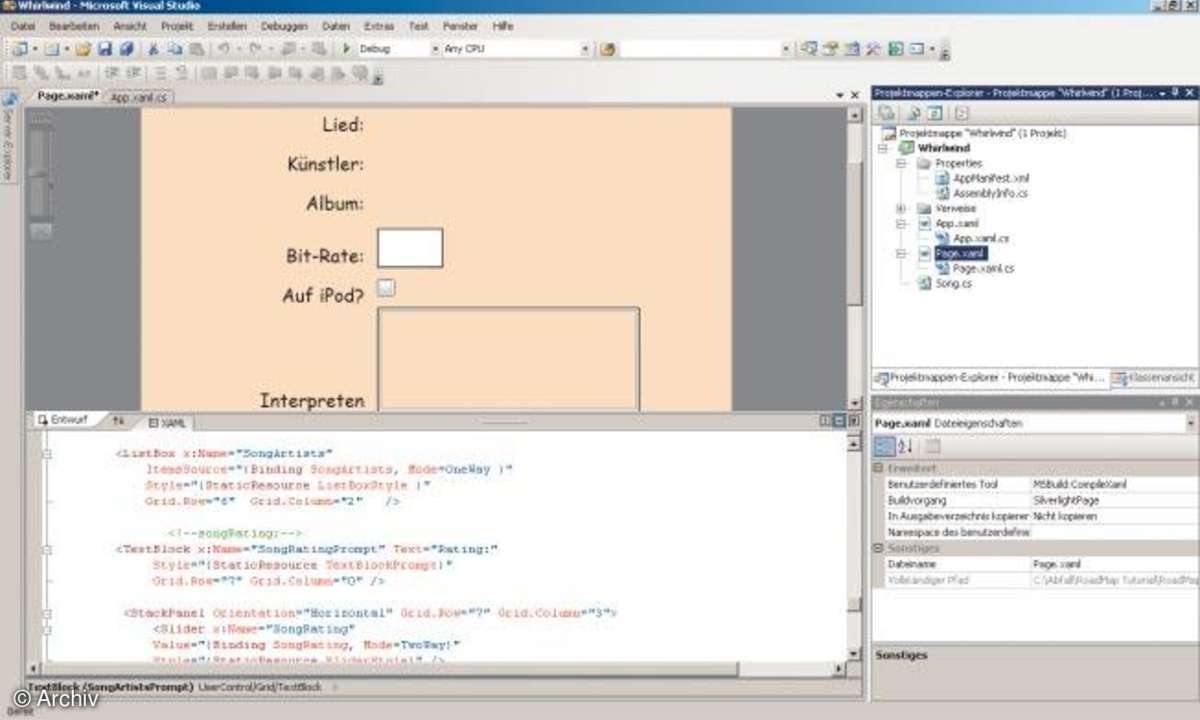Open the Projekt menu
This screenshot has width=1200, height=720.
(177, 25)
